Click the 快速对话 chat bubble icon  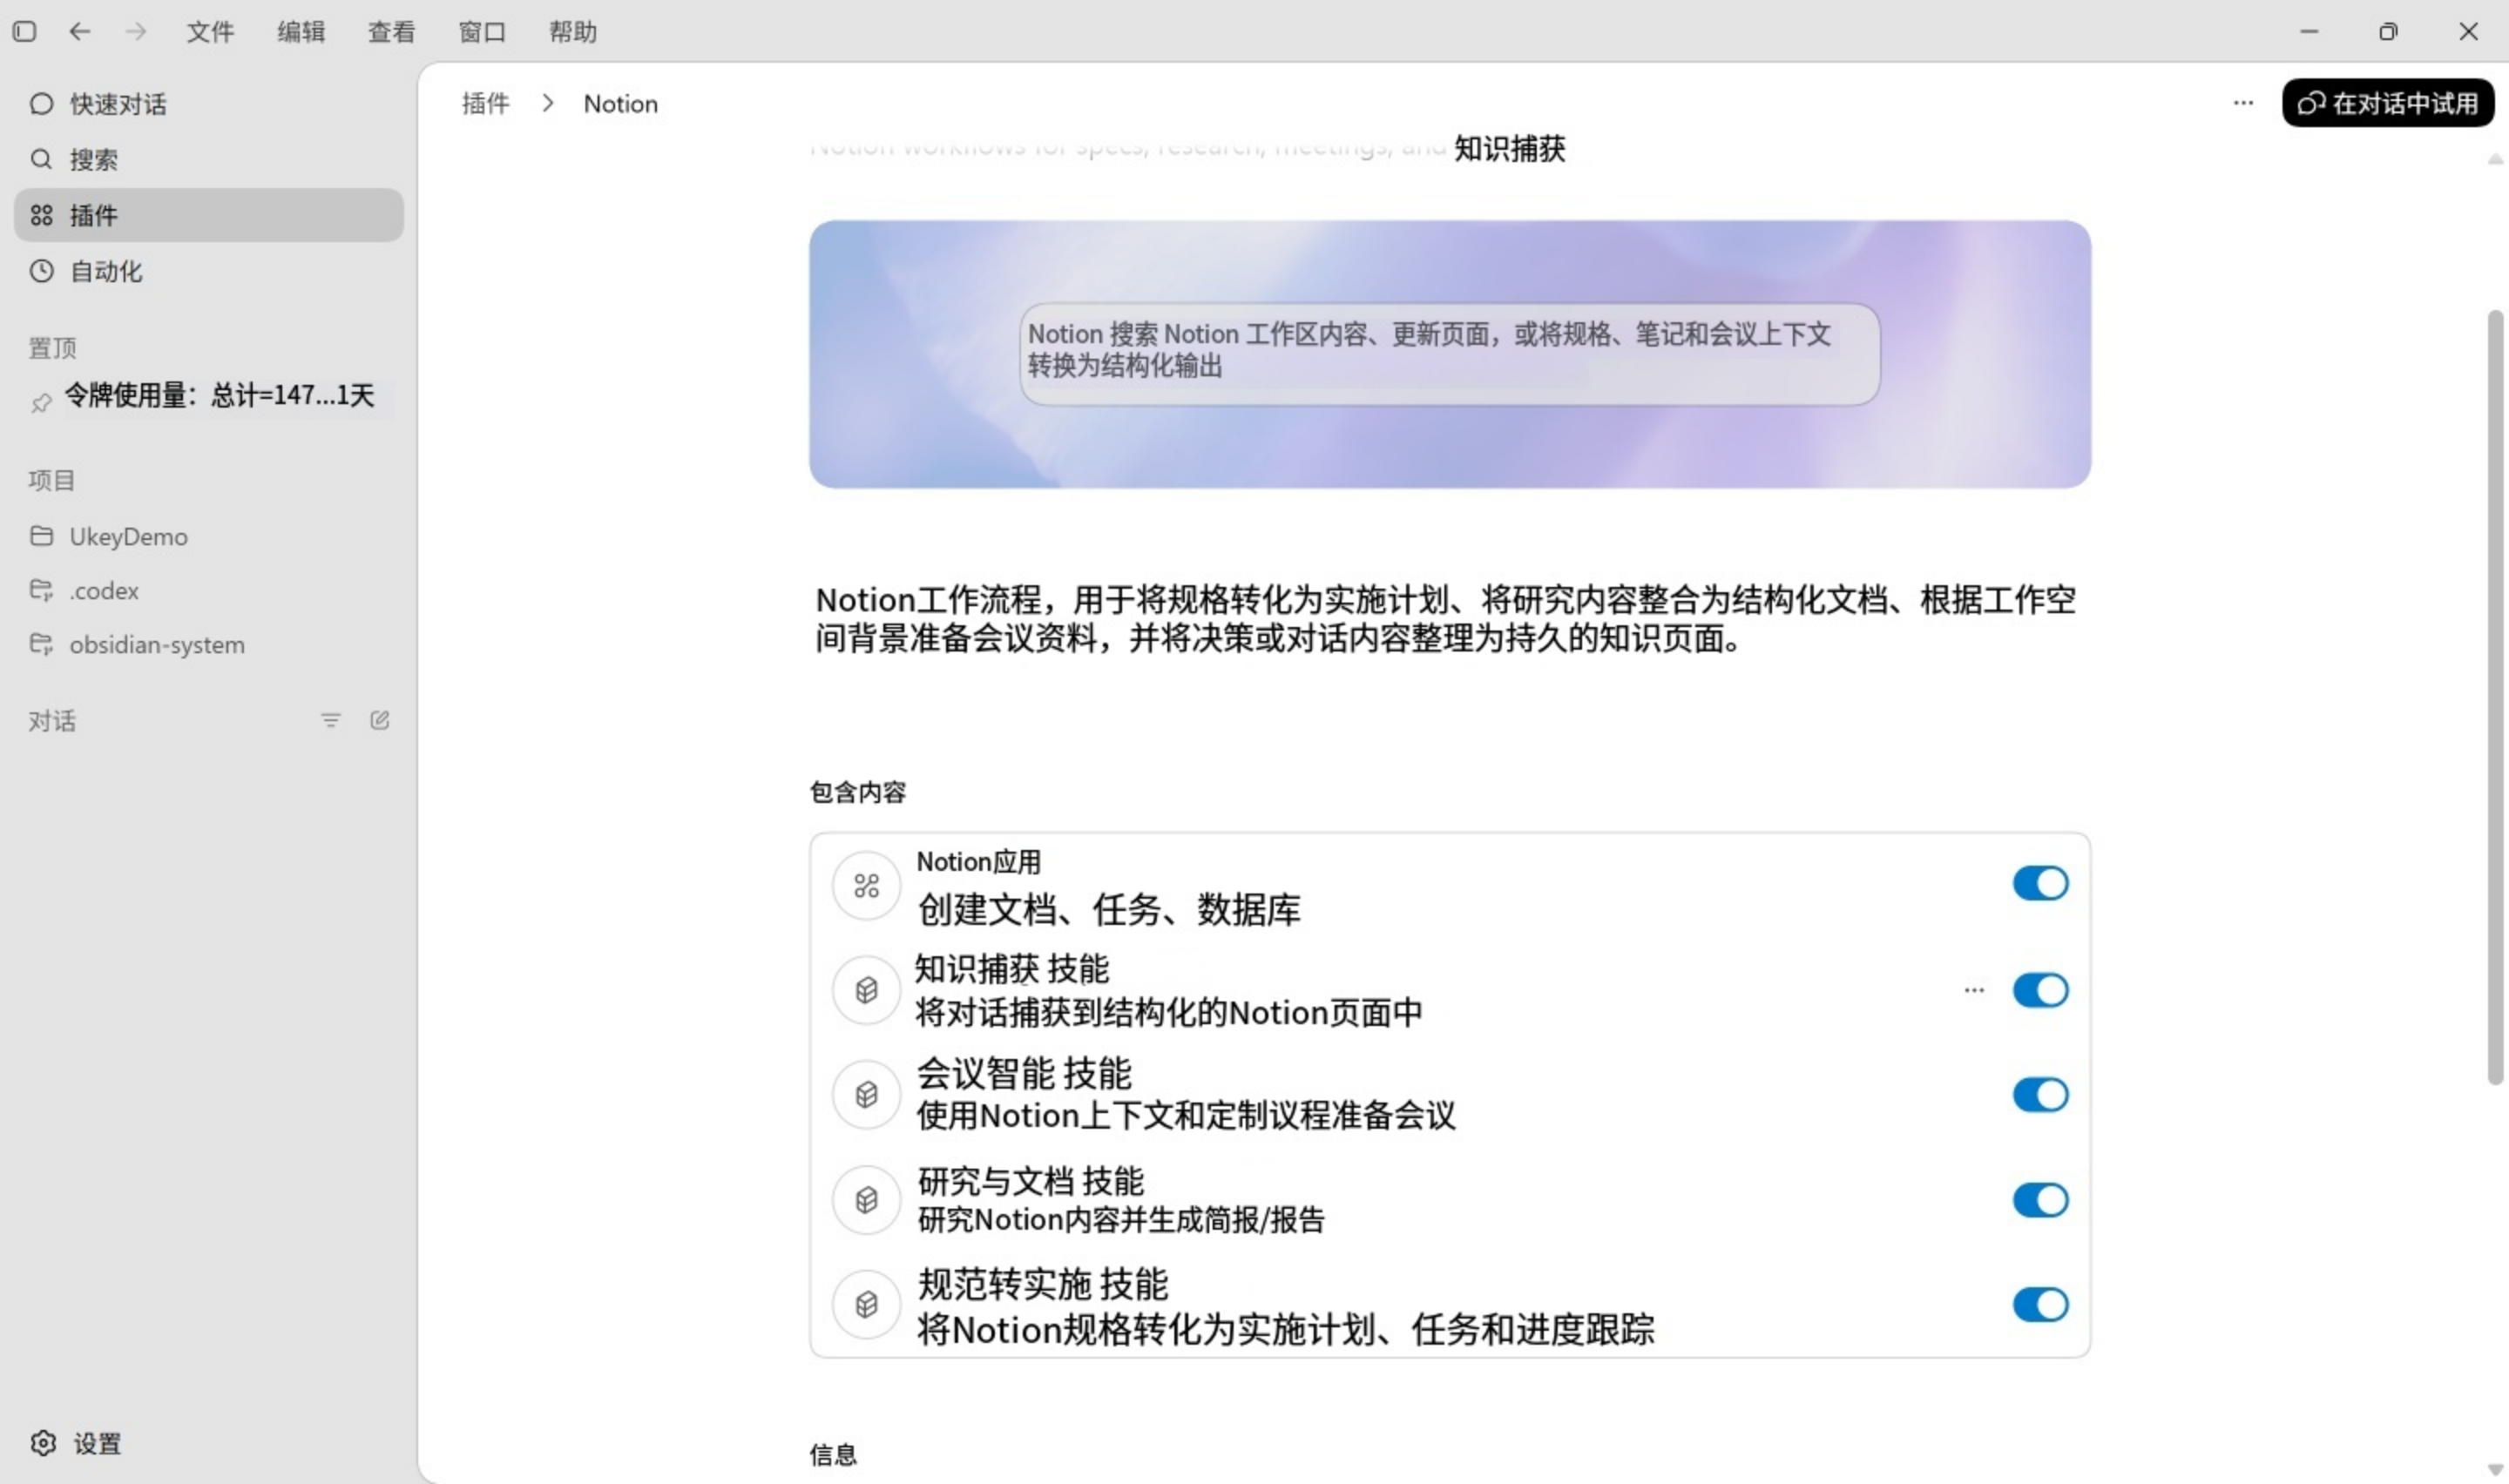[41, 104]
